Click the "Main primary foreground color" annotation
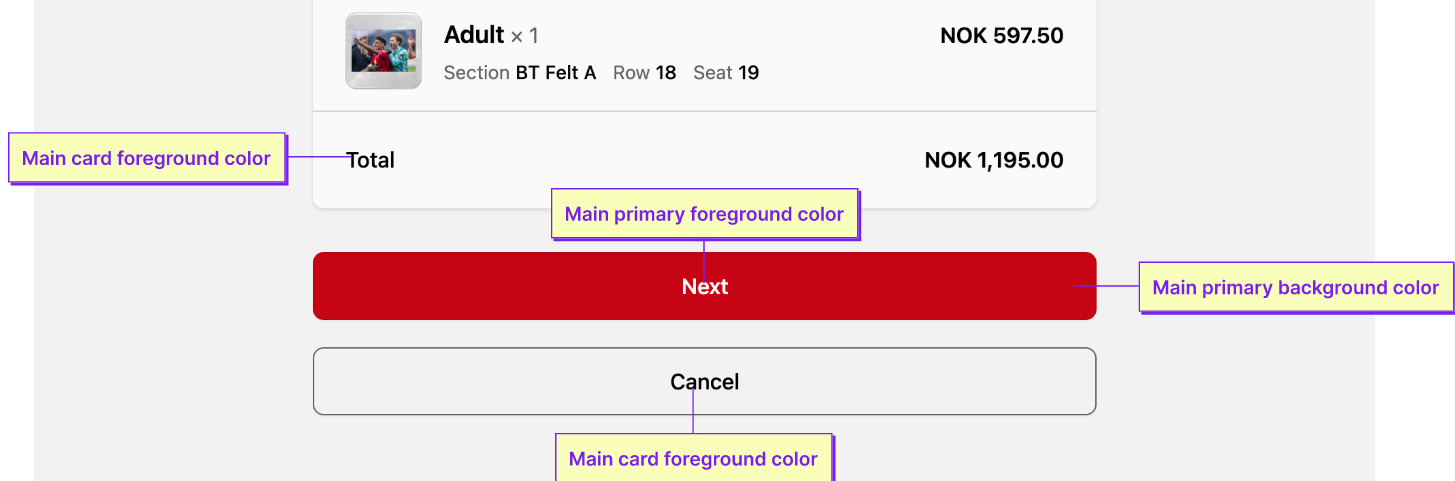 tap(704, 214)
